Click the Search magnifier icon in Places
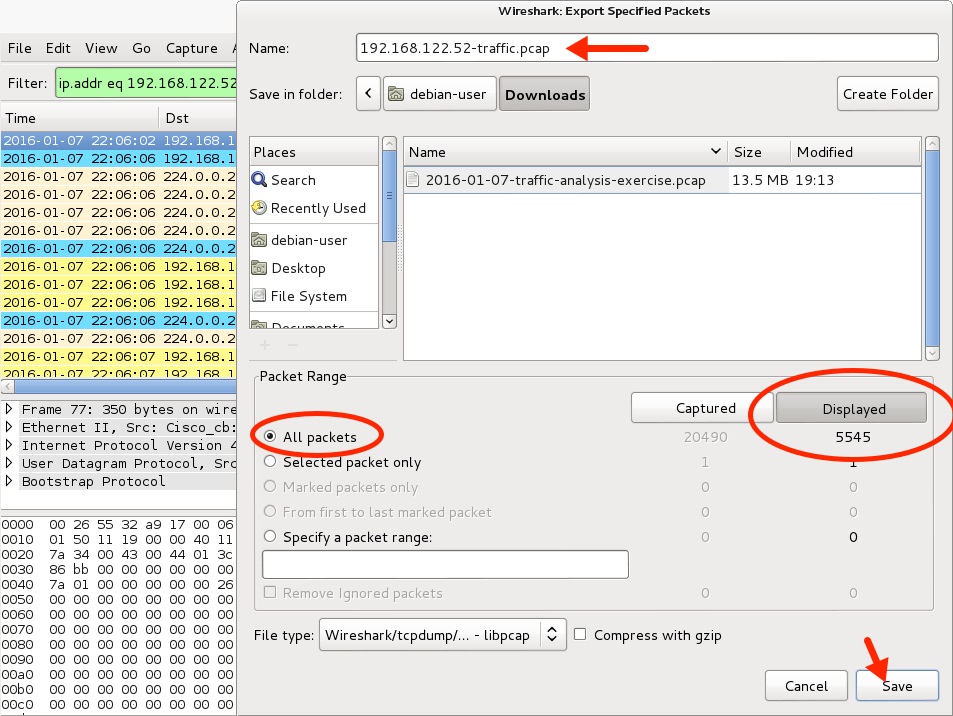953x716 pixels. tap(259, 179)
